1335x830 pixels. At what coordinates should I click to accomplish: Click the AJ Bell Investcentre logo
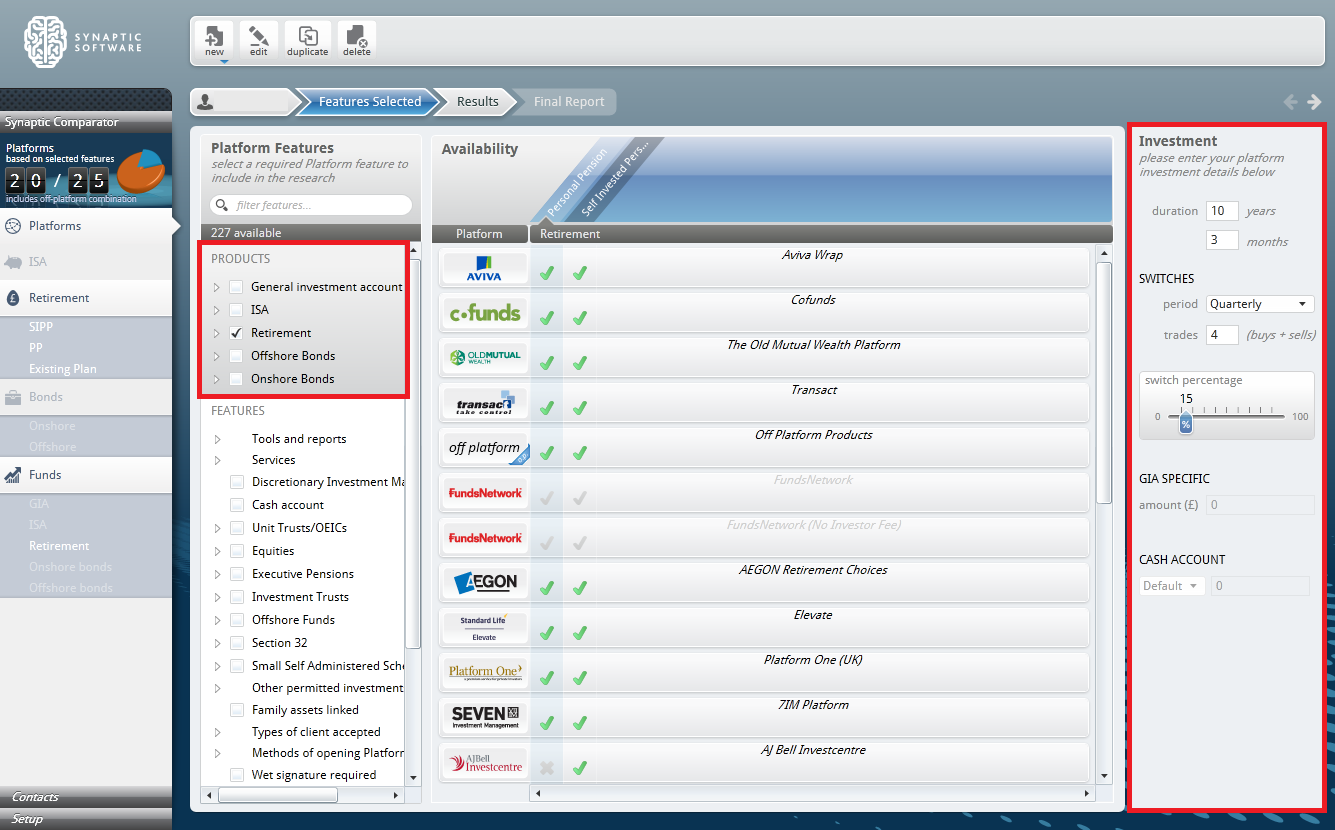click(485, 763)
